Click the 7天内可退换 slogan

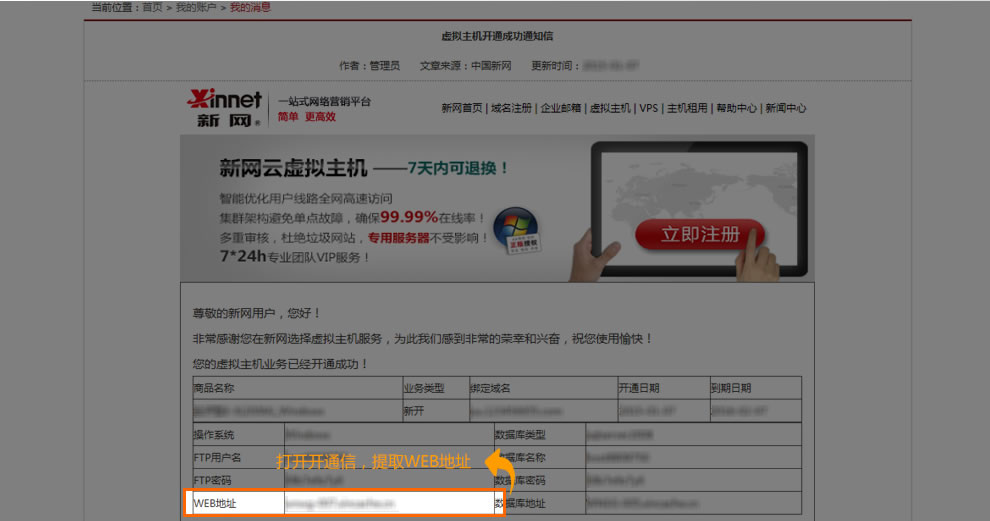[458, 168]
